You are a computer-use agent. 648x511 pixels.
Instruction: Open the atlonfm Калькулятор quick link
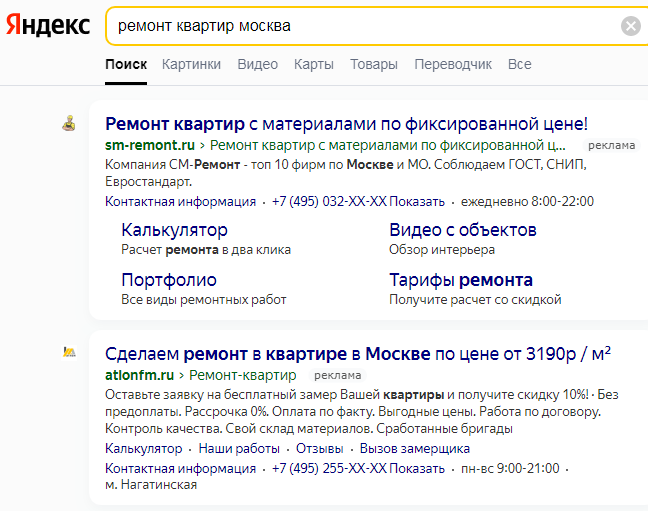pos(143,448)
